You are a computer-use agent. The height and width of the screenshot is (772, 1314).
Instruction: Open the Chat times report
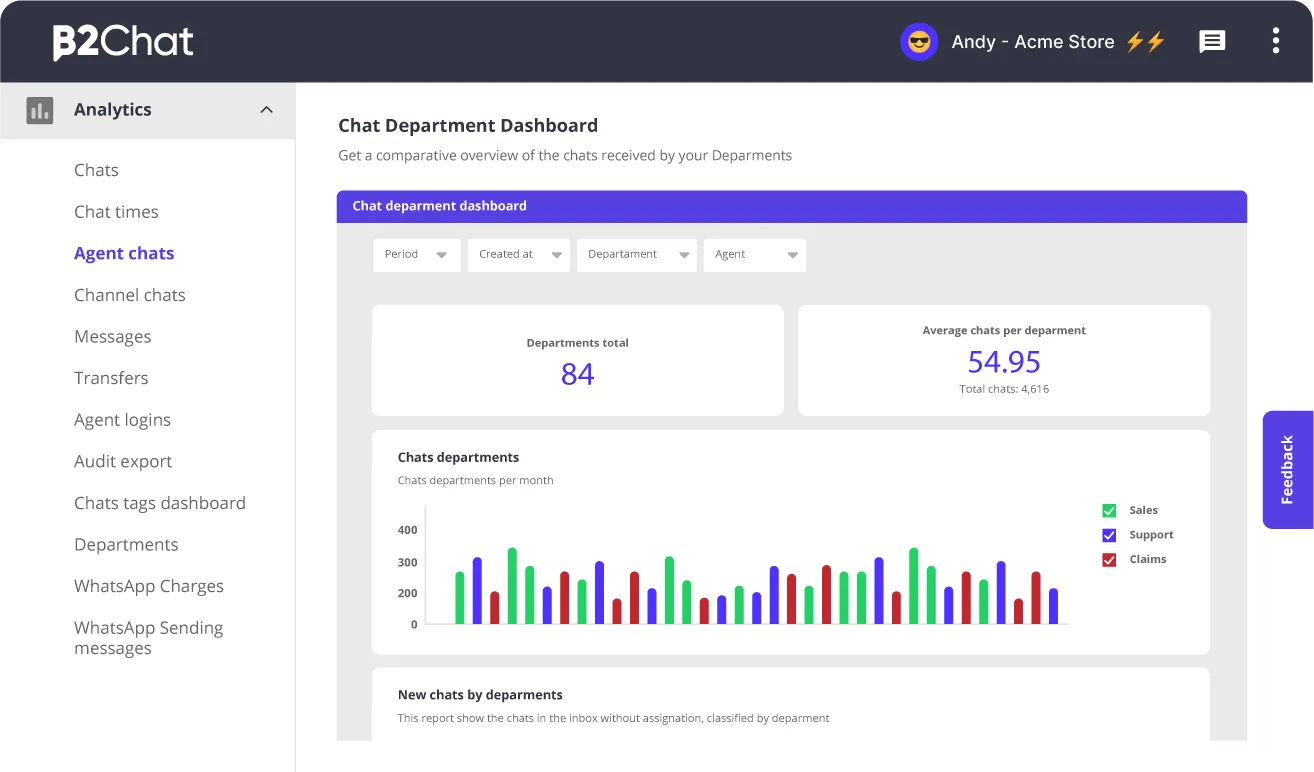[116, 212]
